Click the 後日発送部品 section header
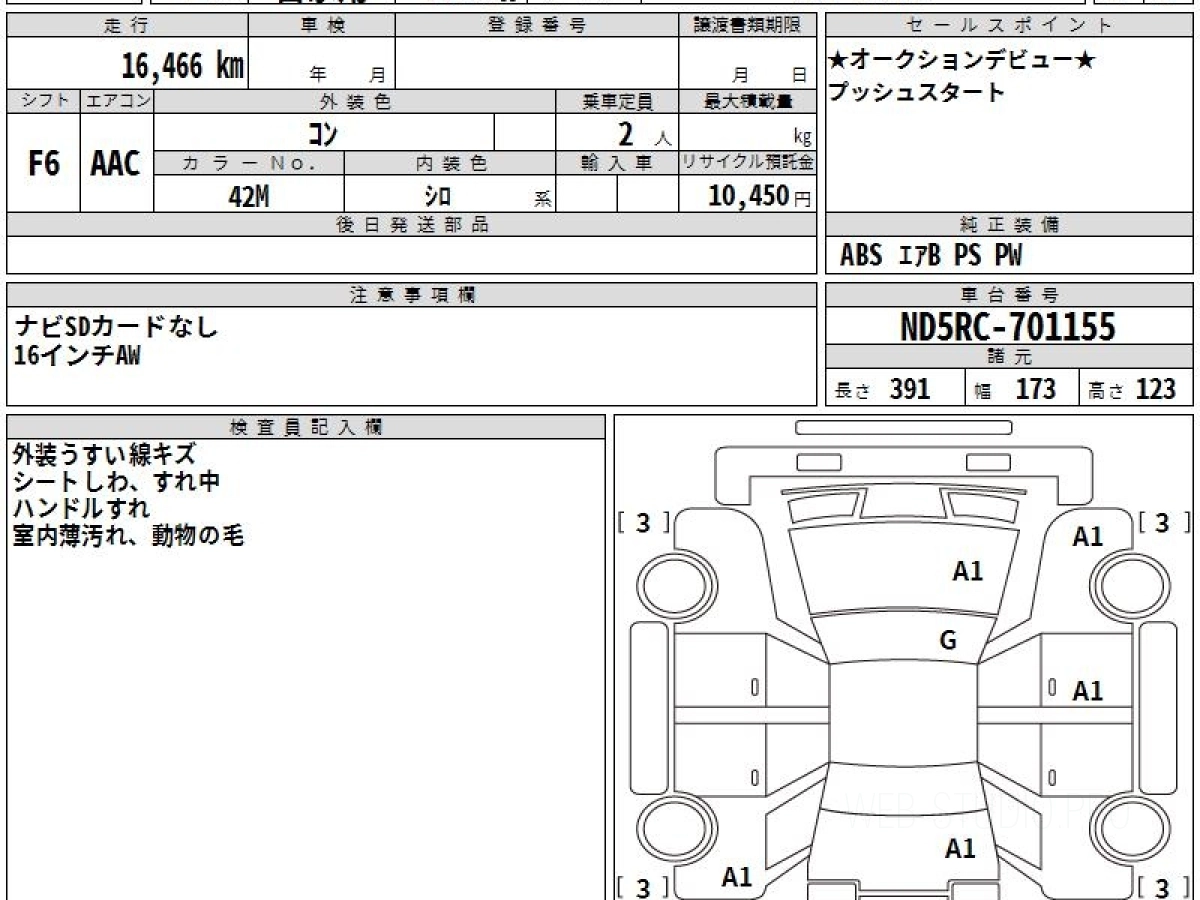1200x900 pixels. click(412, 225)
